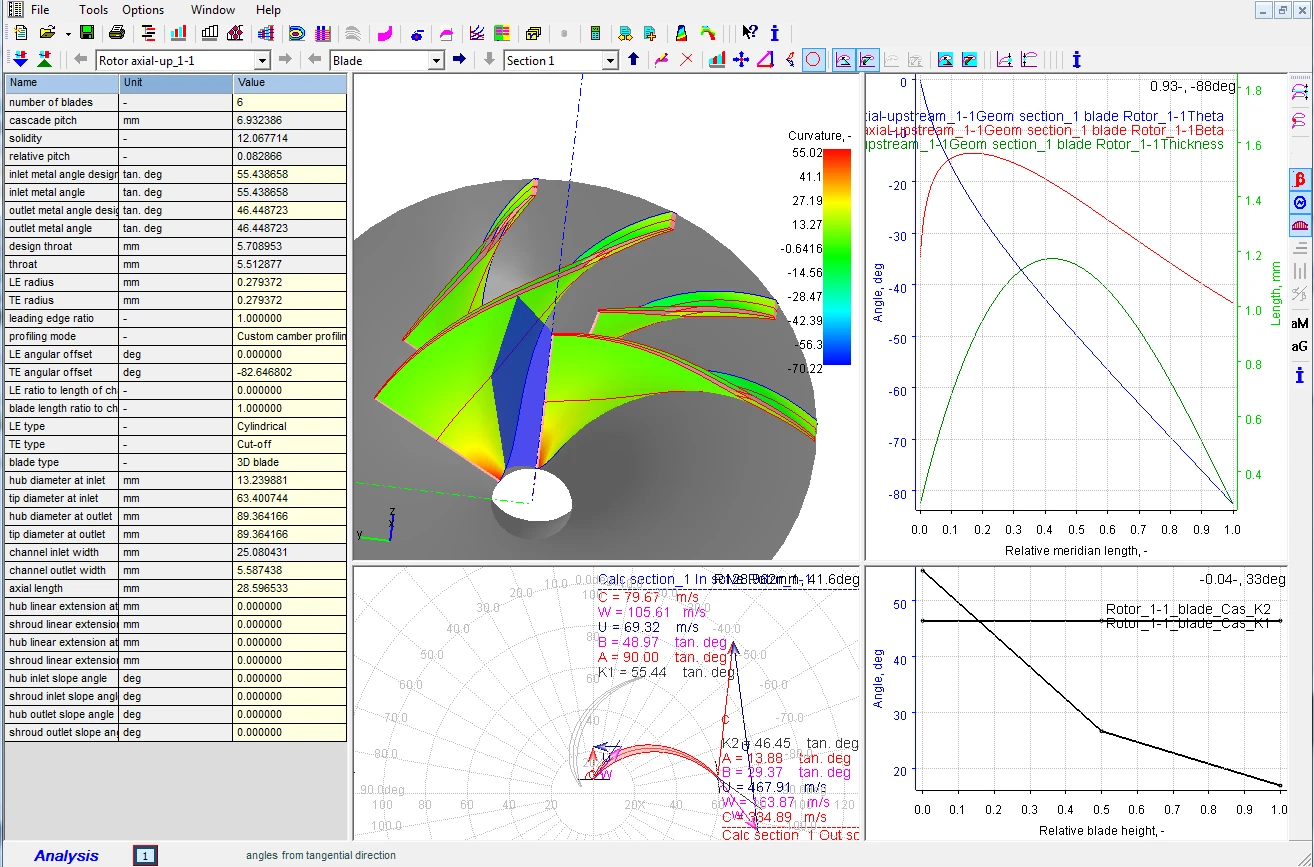Toggle the red circle display button
The height and width of the screenshot is (867, 1314).
click(x=814, y=60)
